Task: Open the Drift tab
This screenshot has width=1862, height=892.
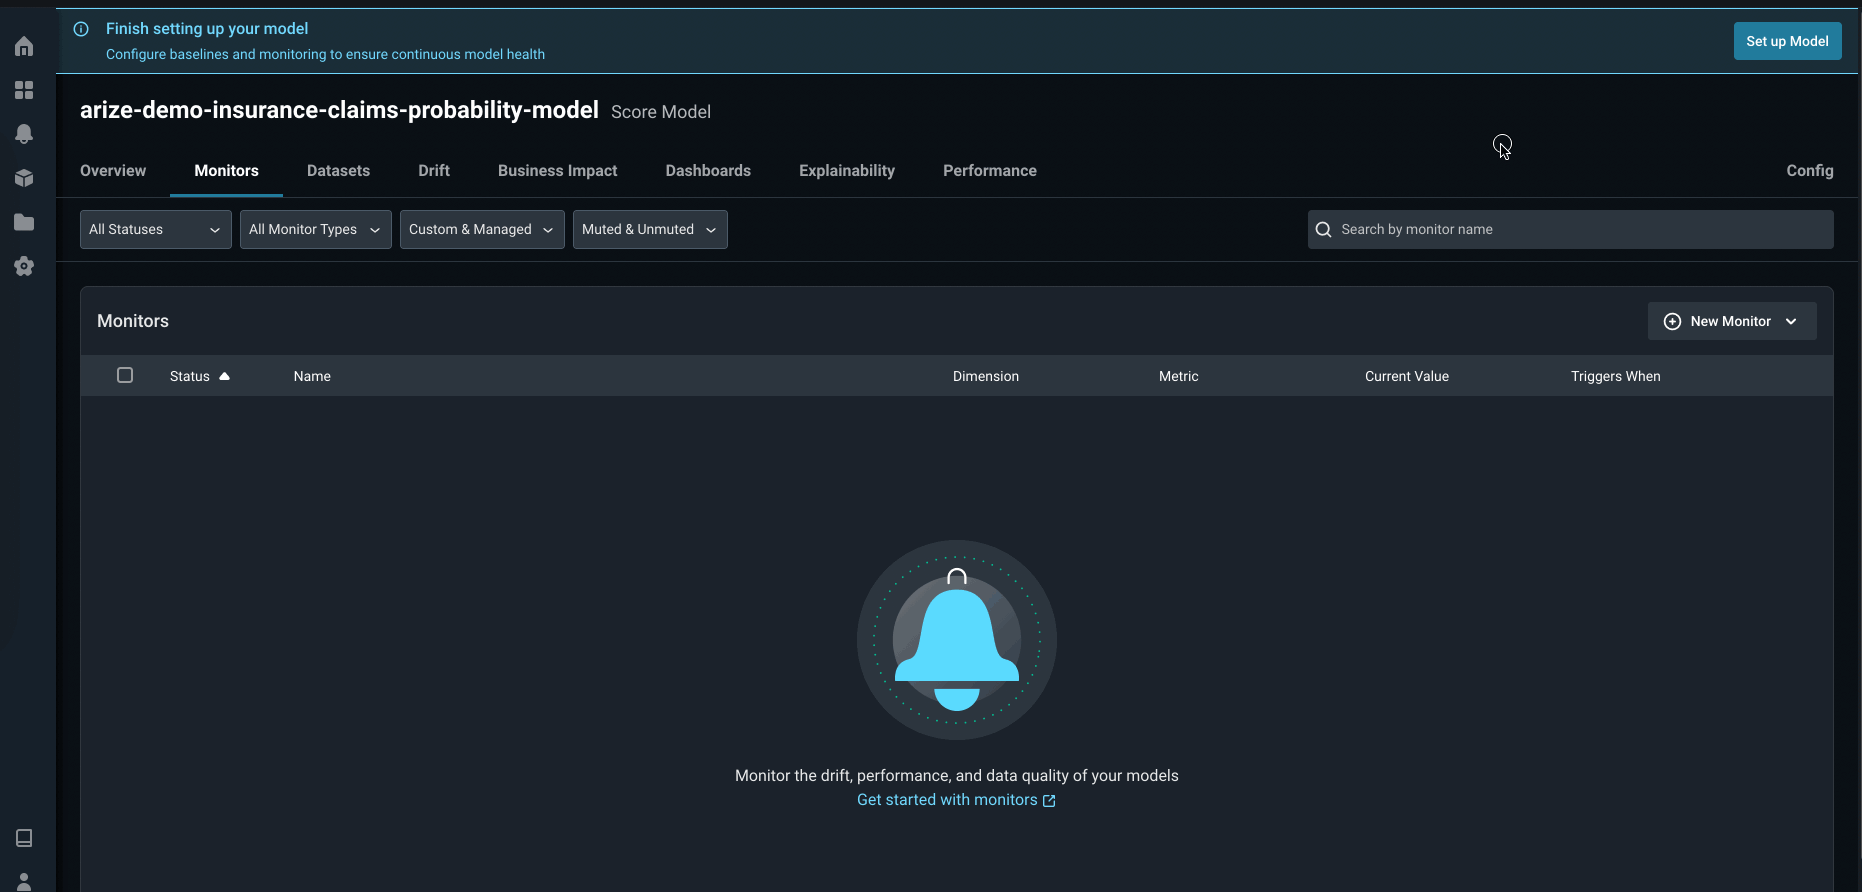Action: pyautogui.click(x=434, y=171)
